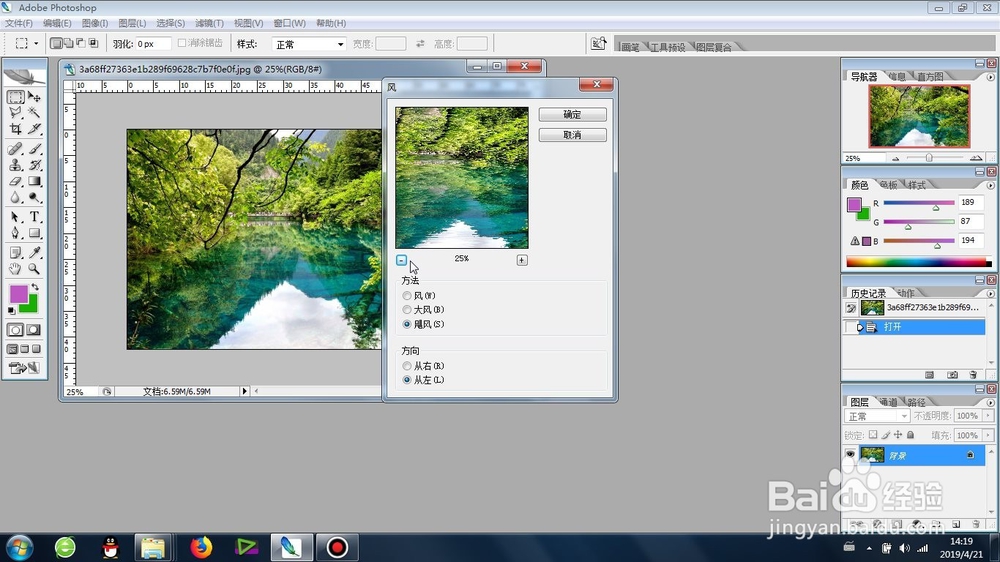Select the Notes tool

[x=15, y=253]
